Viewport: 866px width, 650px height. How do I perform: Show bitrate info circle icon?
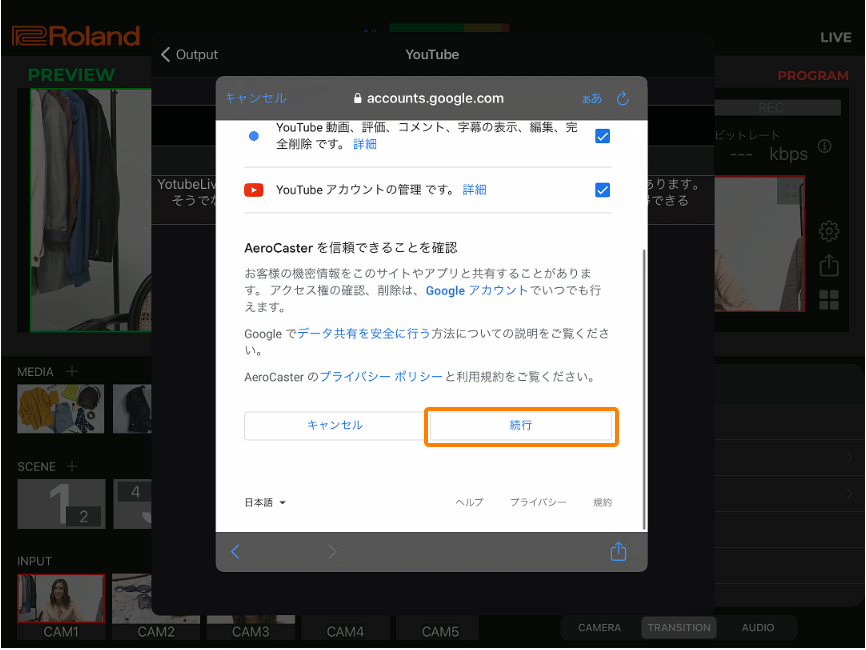pyautogui.click(x=825, y=146)
